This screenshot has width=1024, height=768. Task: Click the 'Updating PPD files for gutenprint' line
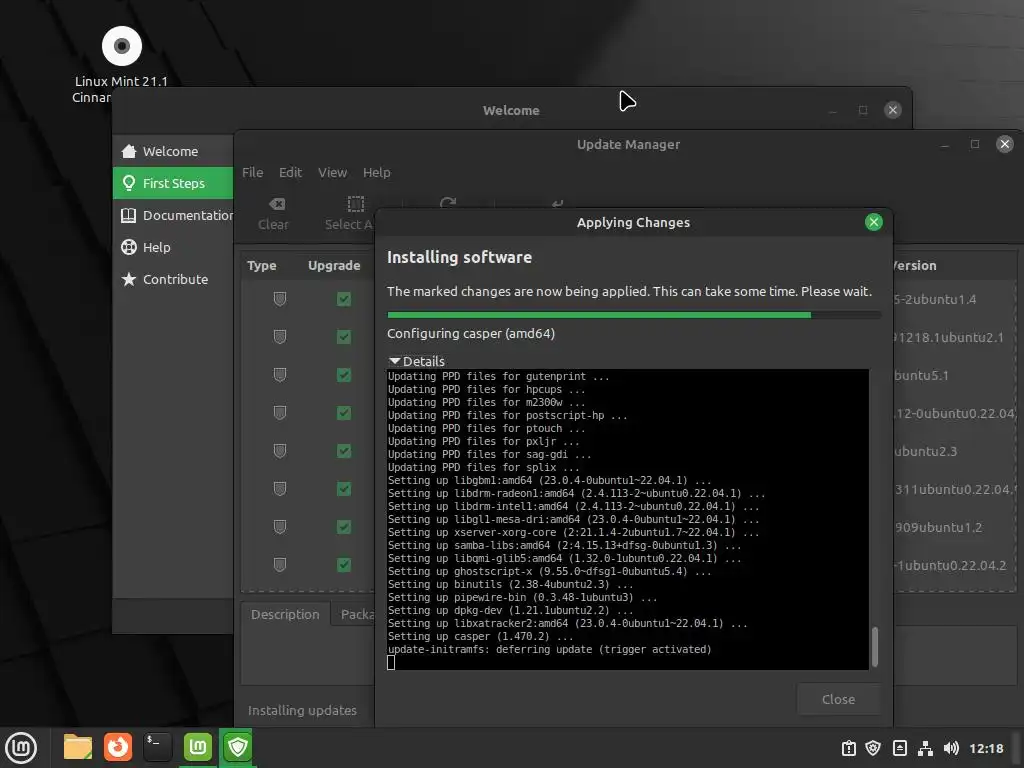click(498, 377)
